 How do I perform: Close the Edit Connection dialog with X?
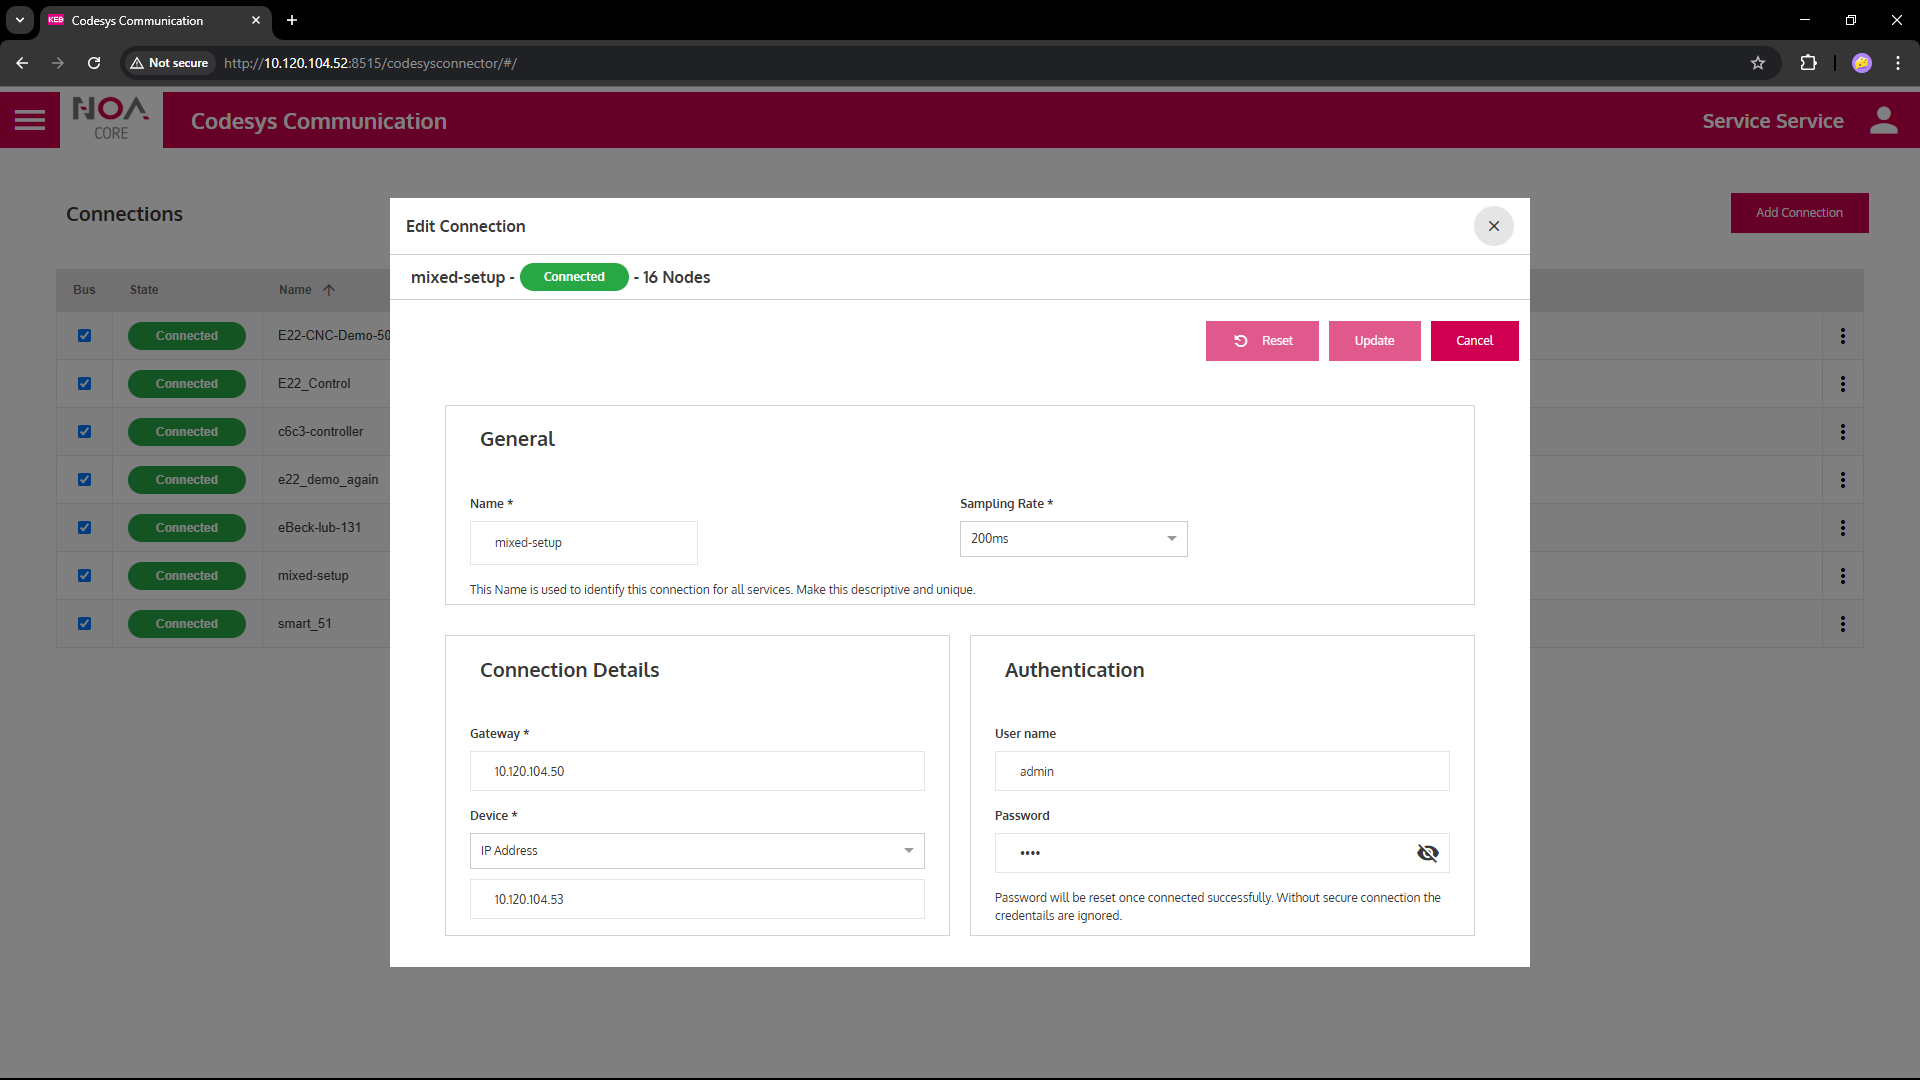1493,226
